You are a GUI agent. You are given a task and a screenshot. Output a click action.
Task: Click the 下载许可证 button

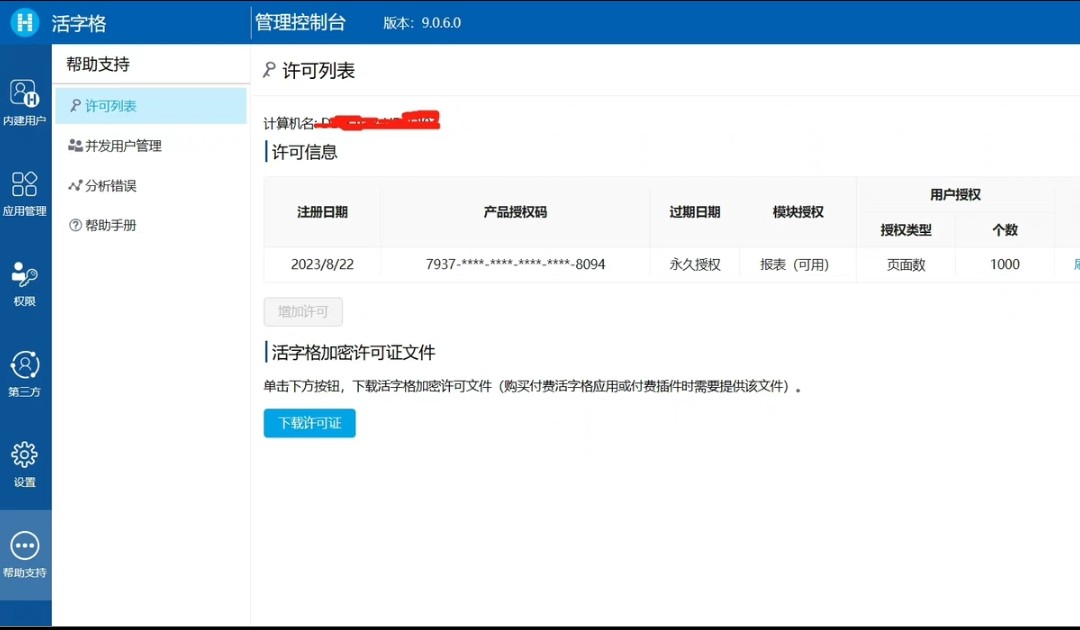pos(309,423)
